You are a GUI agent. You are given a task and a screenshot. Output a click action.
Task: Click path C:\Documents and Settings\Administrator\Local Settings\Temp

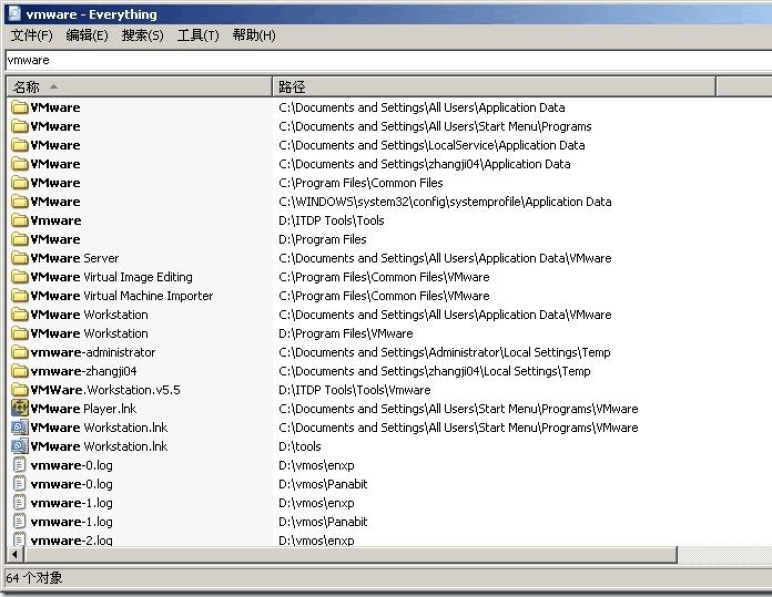point(444,352)
